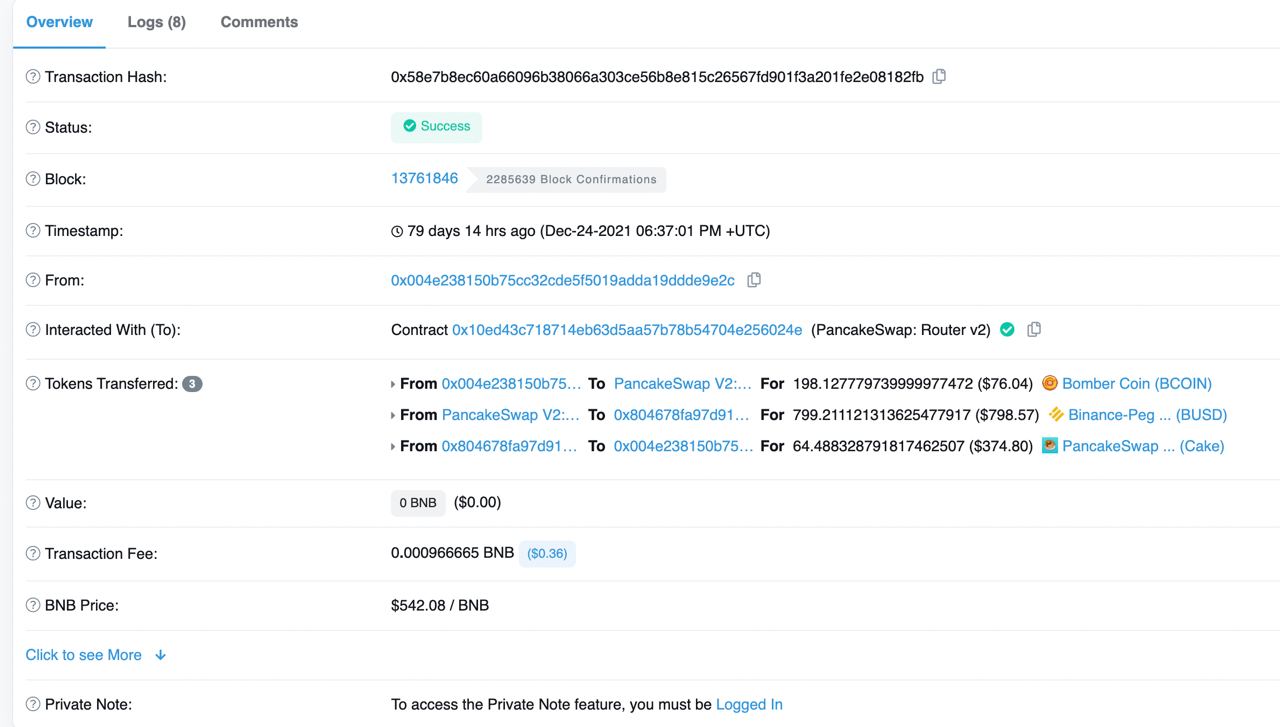Screen dimensions: 1280x727
Task: Click the Binance-Peg BUSD token icon
Action: tap(1056, 414)
